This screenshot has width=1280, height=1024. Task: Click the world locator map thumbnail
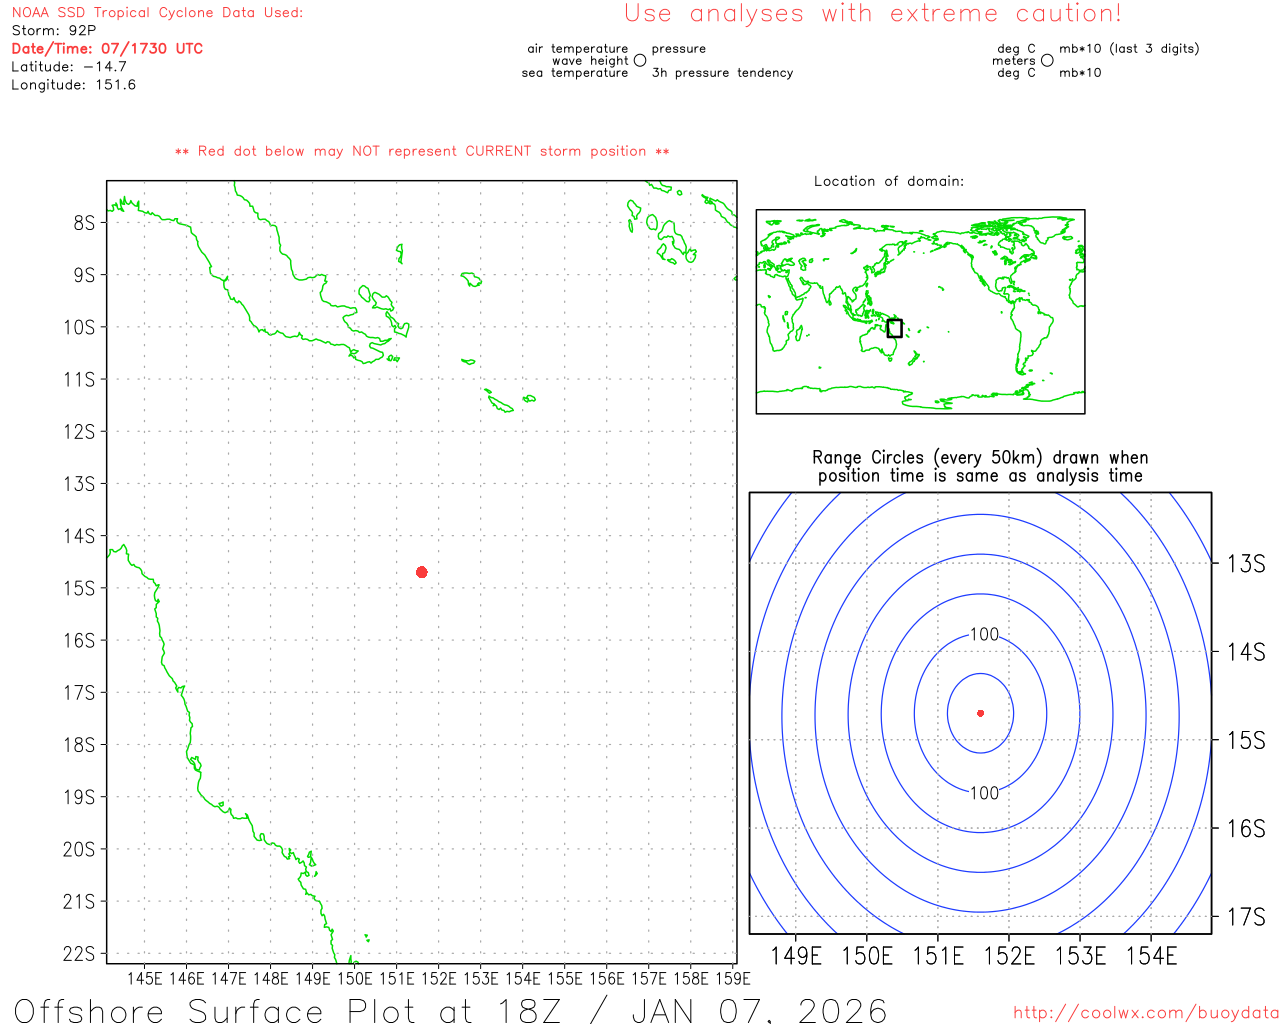(920, 312)
